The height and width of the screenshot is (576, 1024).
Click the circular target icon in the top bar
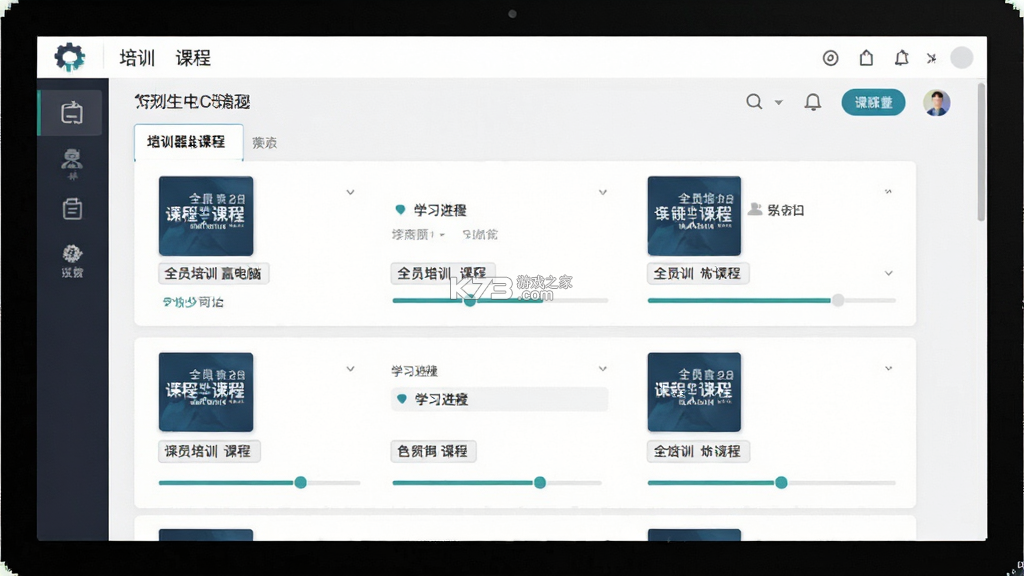830,58
